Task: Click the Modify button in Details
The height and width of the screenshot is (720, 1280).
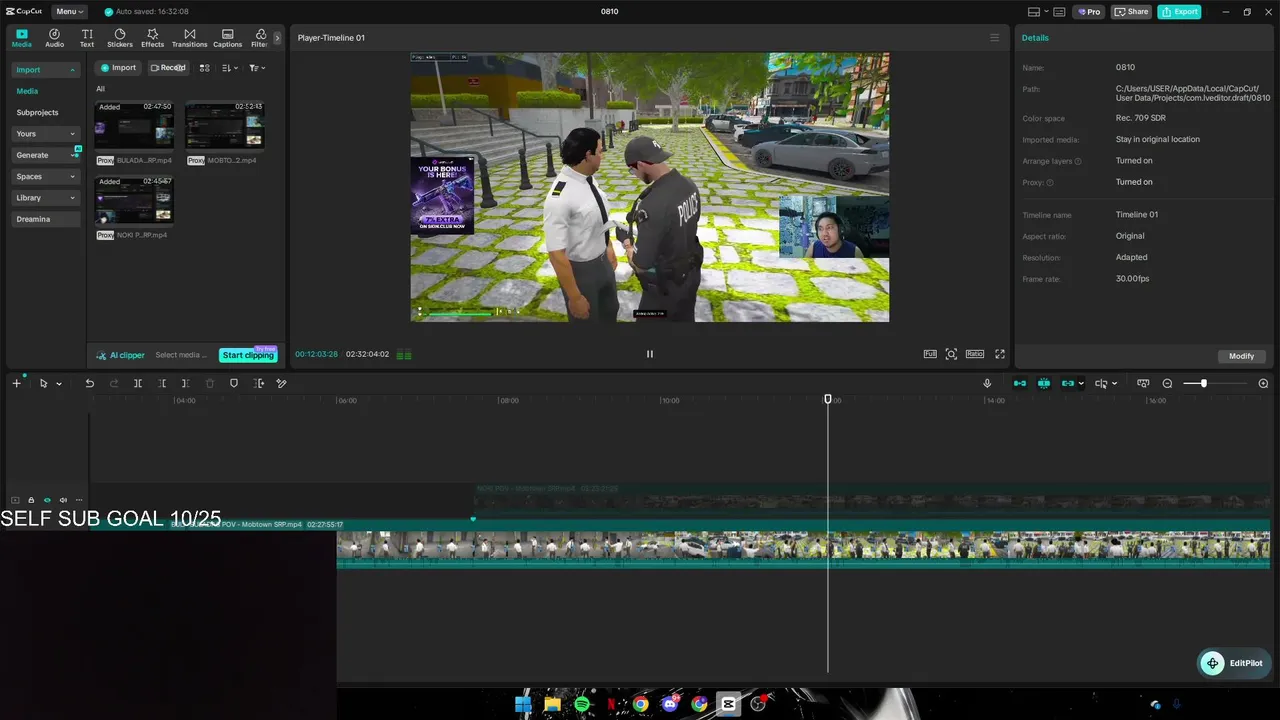Action: click(1242, 356)
